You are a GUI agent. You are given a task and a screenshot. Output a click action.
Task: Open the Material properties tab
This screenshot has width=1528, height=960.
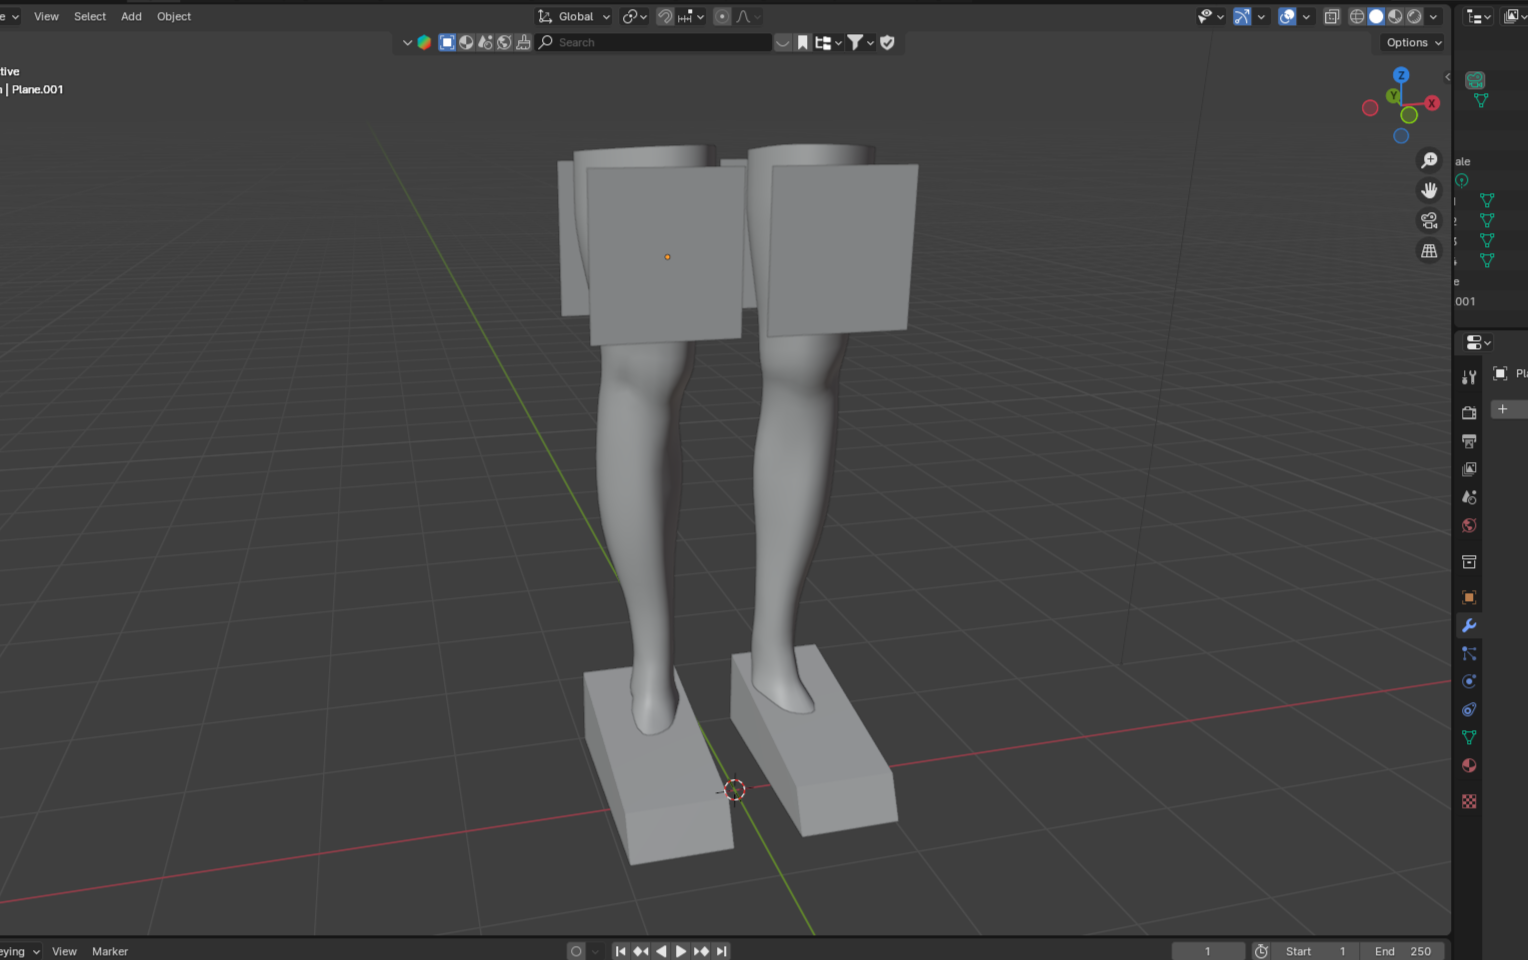click(x=1469, y=765)
